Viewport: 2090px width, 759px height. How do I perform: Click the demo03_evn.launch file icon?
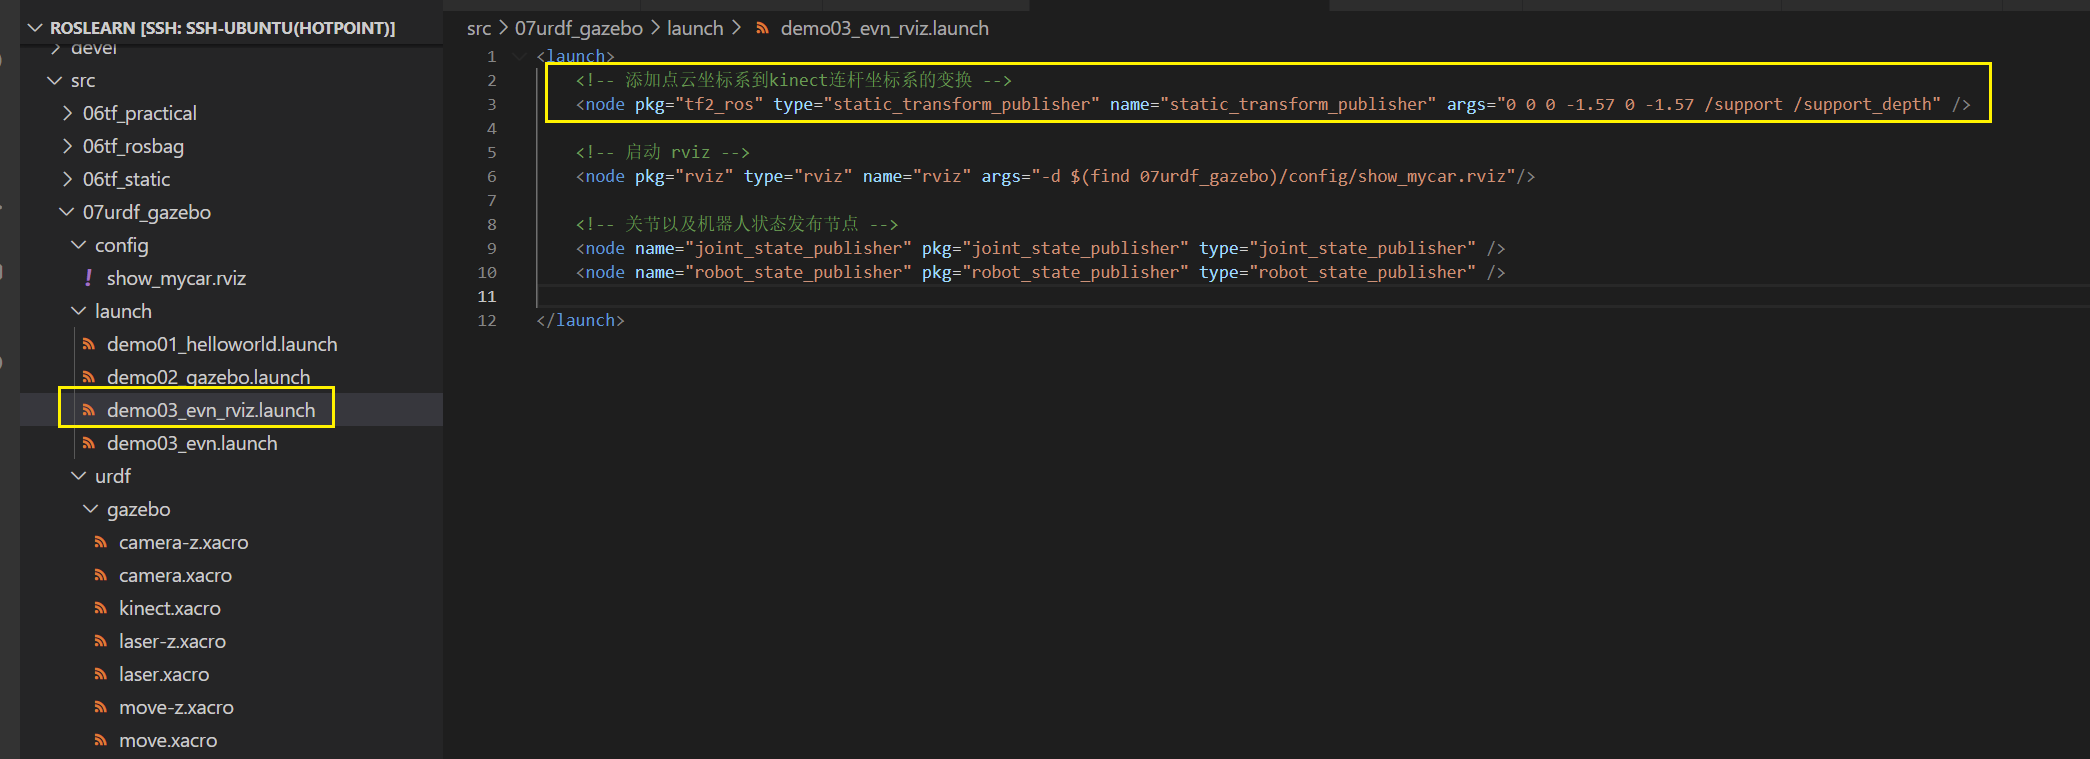[x=89, y=443]
